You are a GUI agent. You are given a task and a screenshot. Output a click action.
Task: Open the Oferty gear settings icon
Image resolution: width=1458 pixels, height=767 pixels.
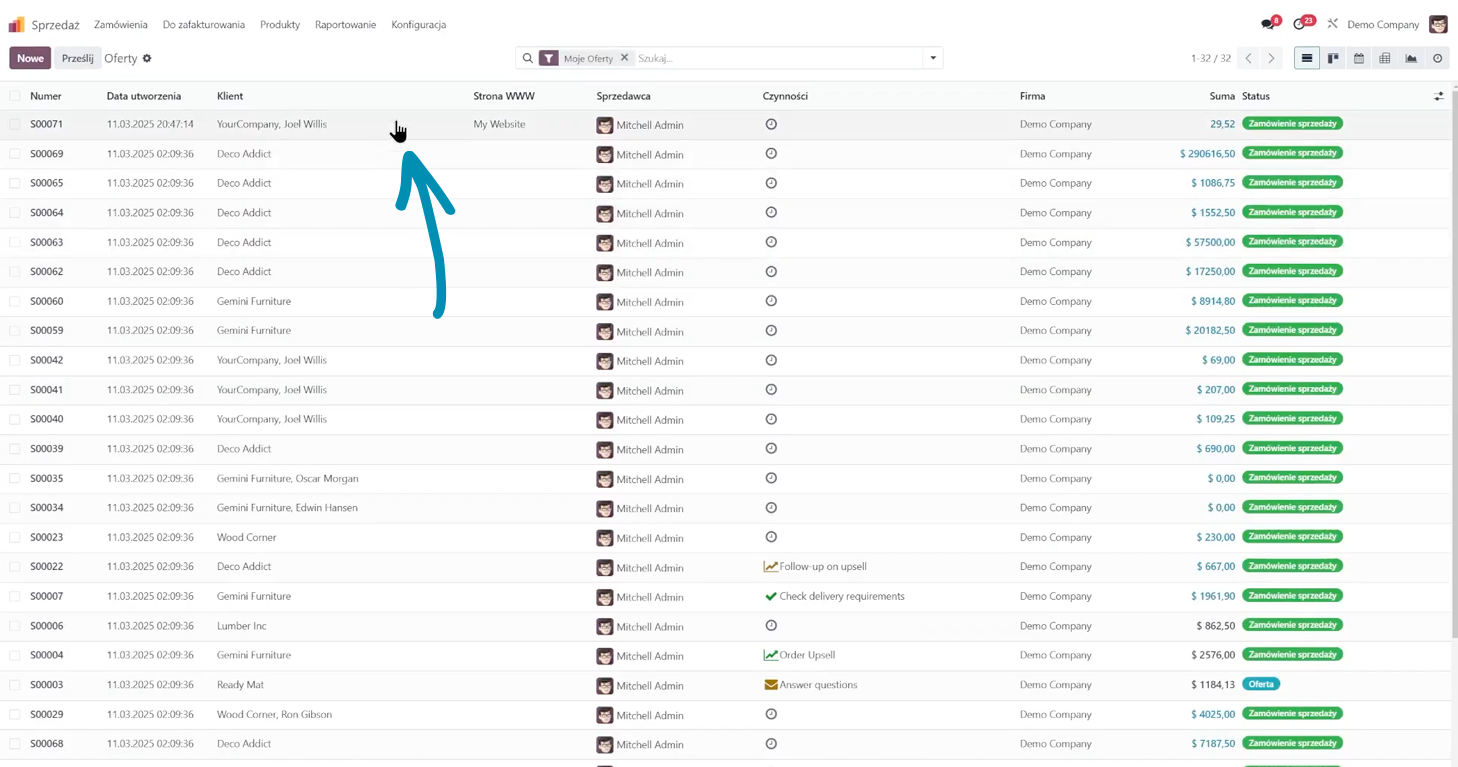point(147,58)
